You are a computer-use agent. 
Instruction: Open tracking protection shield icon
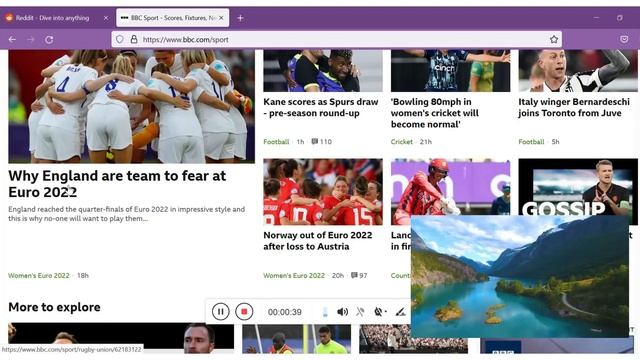(120, 40)
